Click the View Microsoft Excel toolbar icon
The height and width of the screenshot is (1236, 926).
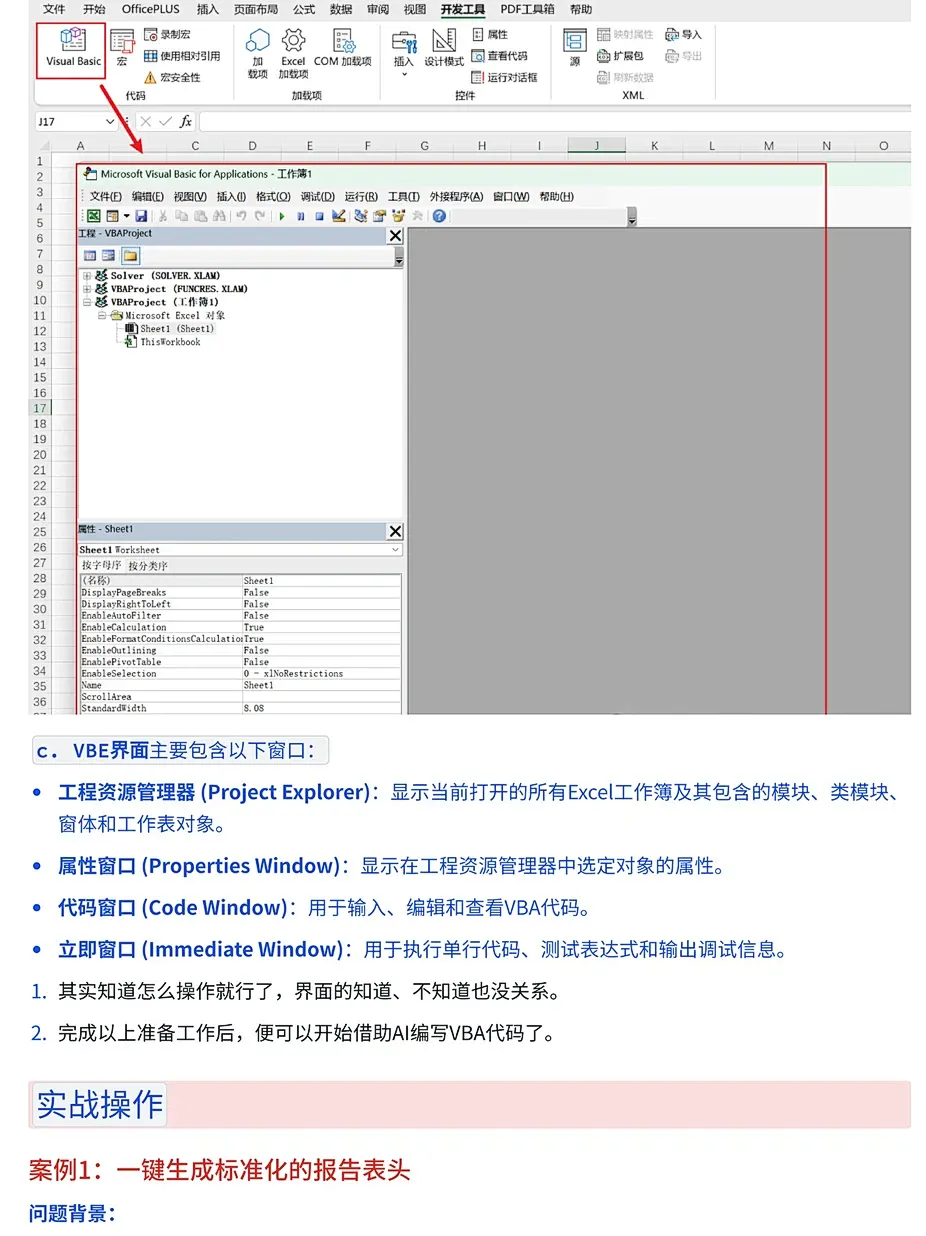(x=93, y=216)
